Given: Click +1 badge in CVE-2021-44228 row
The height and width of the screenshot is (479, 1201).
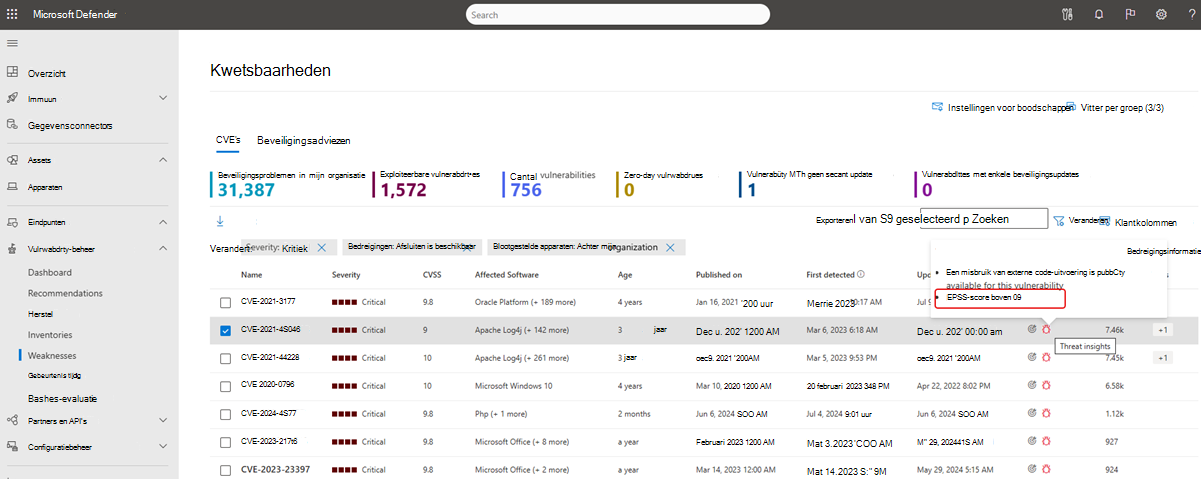Looking at the screenshot, I should coord(1162,357).
